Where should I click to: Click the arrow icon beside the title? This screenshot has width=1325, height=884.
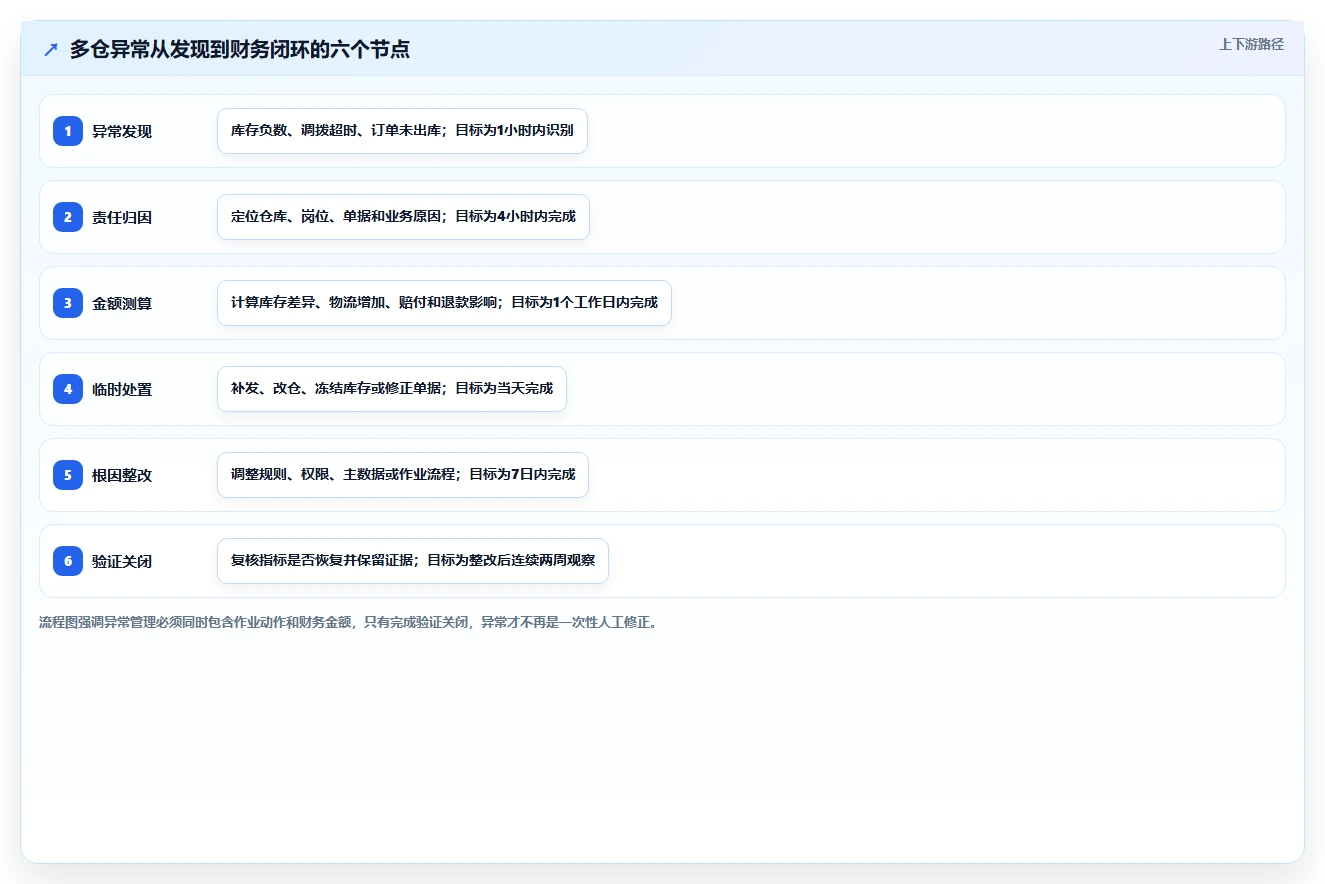(51, 49)
